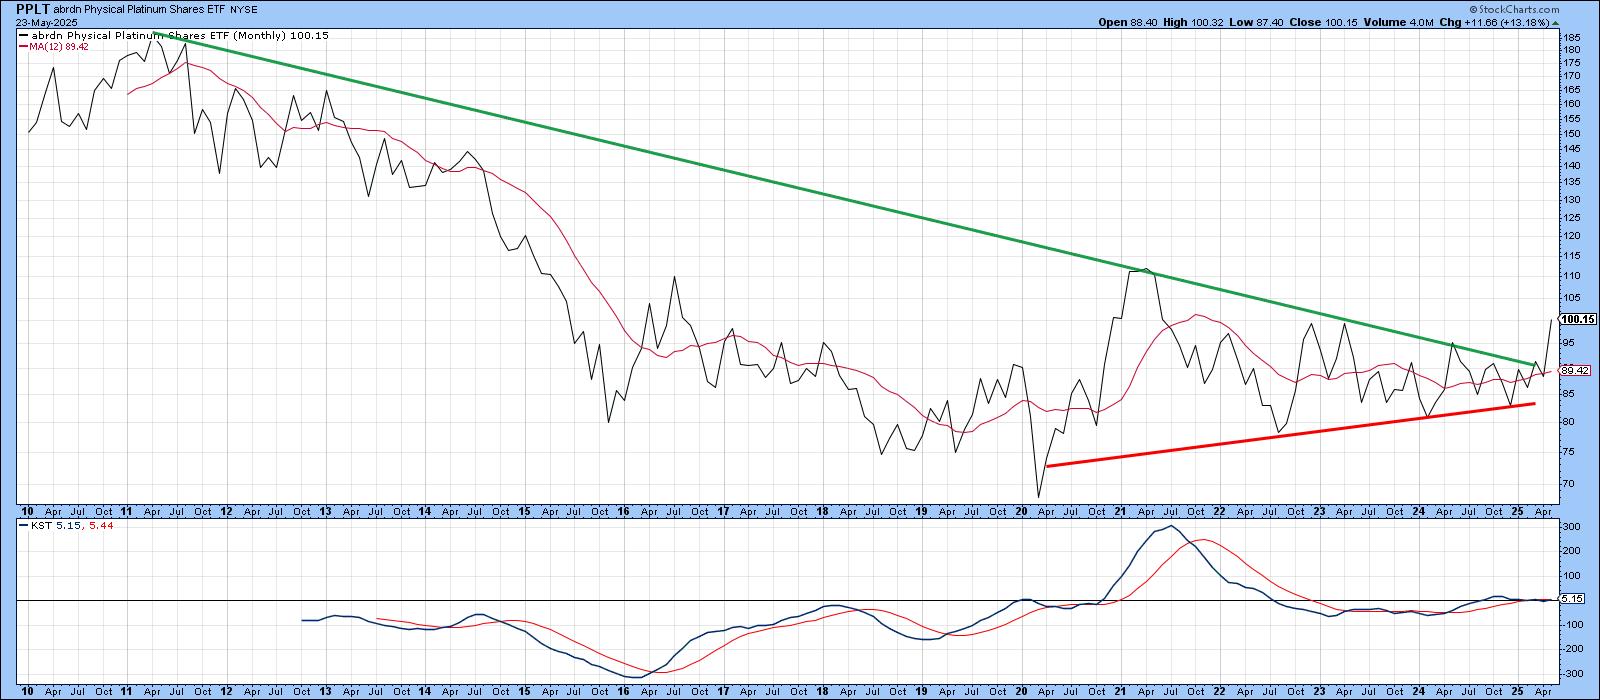
Task: Select the Open 88.40 value
Action: click(1127, 22)
